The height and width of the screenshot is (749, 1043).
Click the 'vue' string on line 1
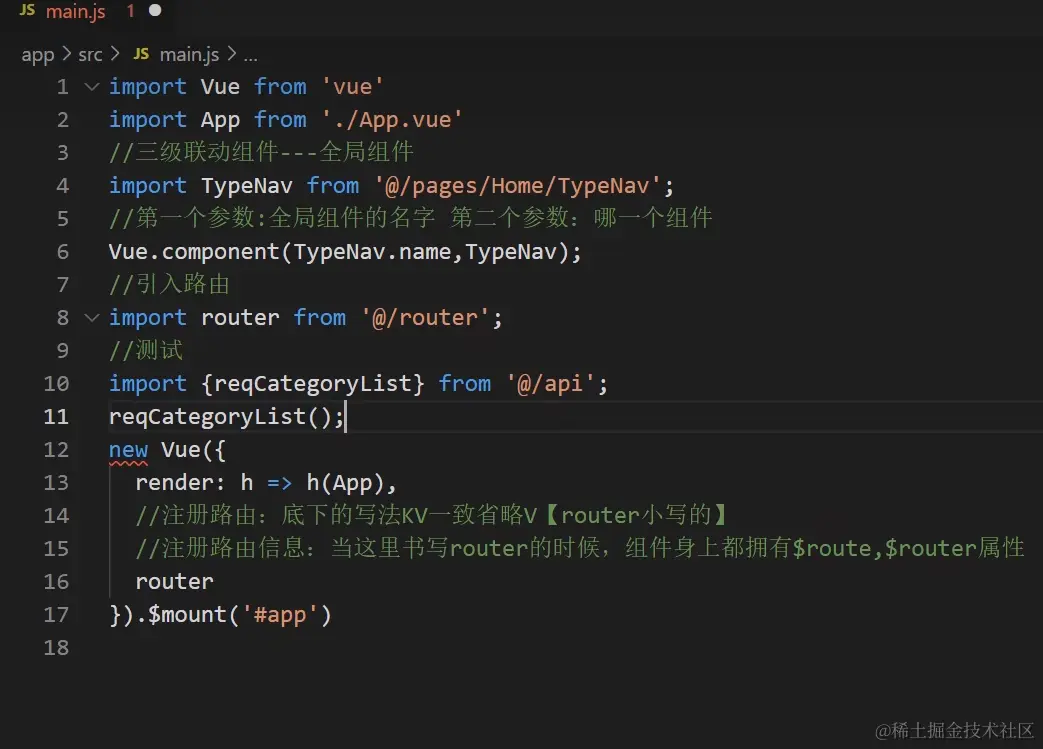click(x=353, y=87)
